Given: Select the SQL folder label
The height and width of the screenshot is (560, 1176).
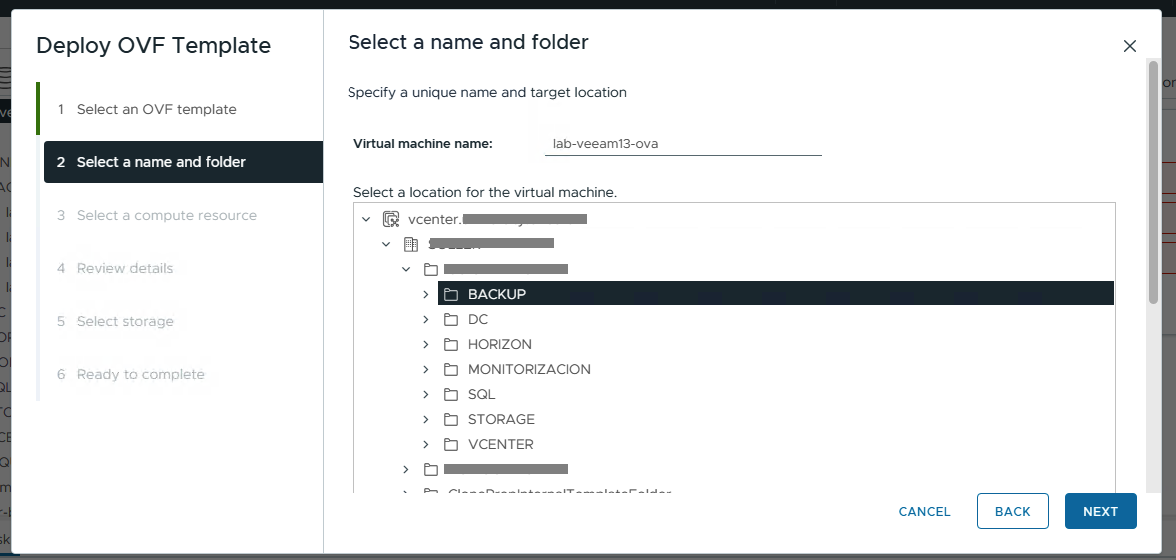Looking at the screenshot, I should (x=482, y=394).
